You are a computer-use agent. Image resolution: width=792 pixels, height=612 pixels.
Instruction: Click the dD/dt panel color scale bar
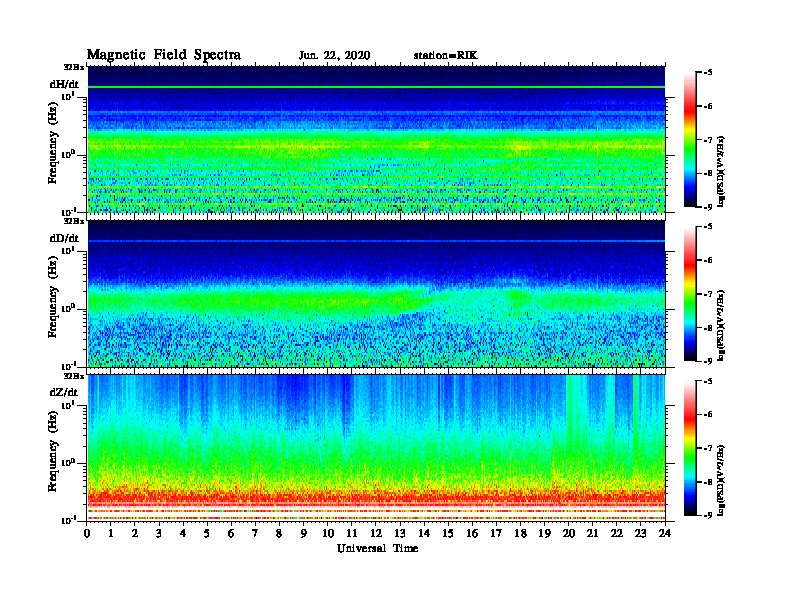click(x=690, y=294)
